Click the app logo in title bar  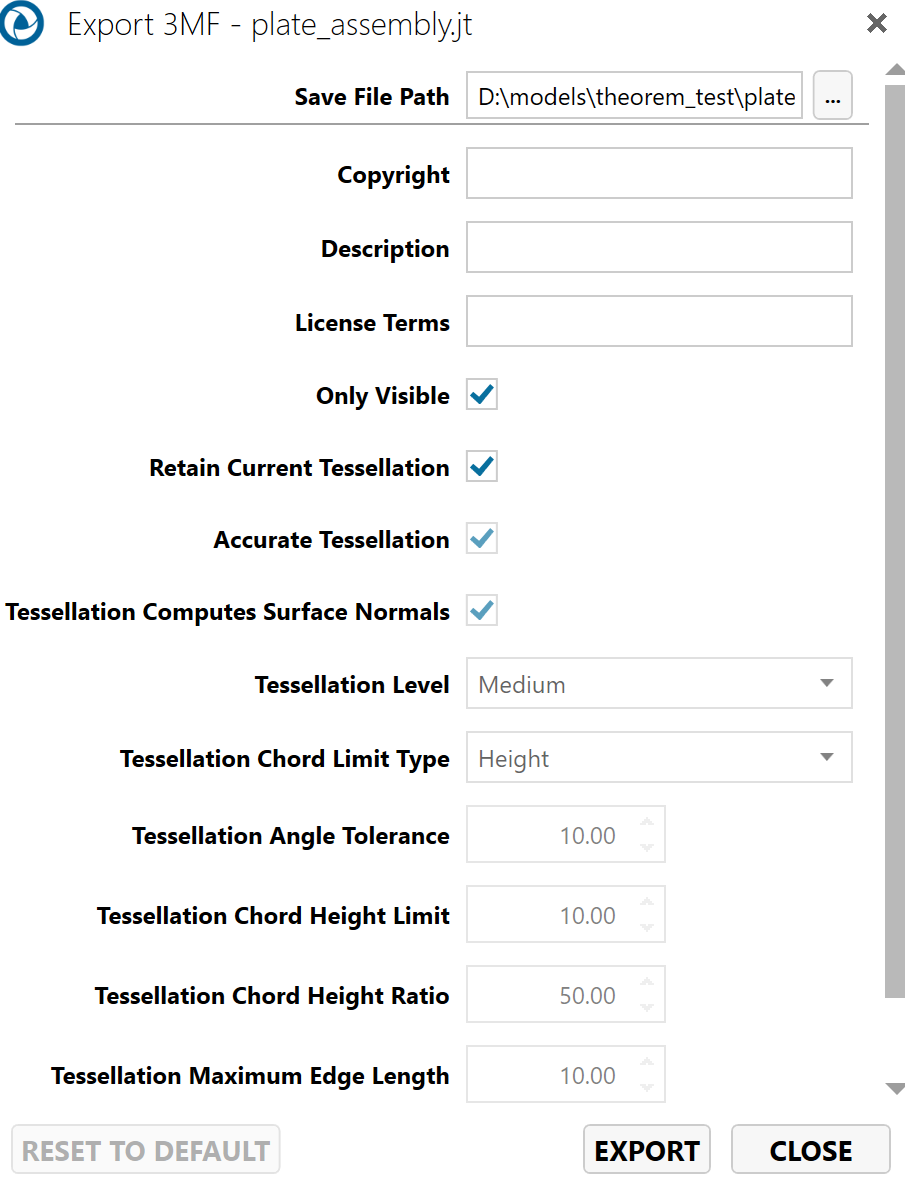coord(22,24)
